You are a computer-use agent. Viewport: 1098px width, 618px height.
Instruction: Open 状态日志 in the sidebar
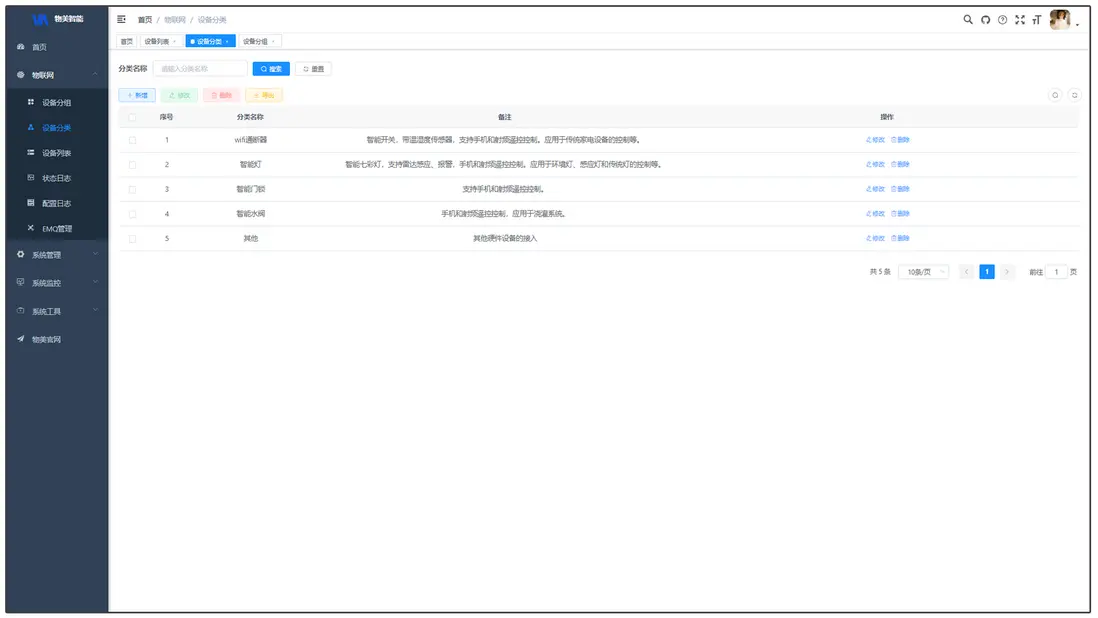point(57,178)
